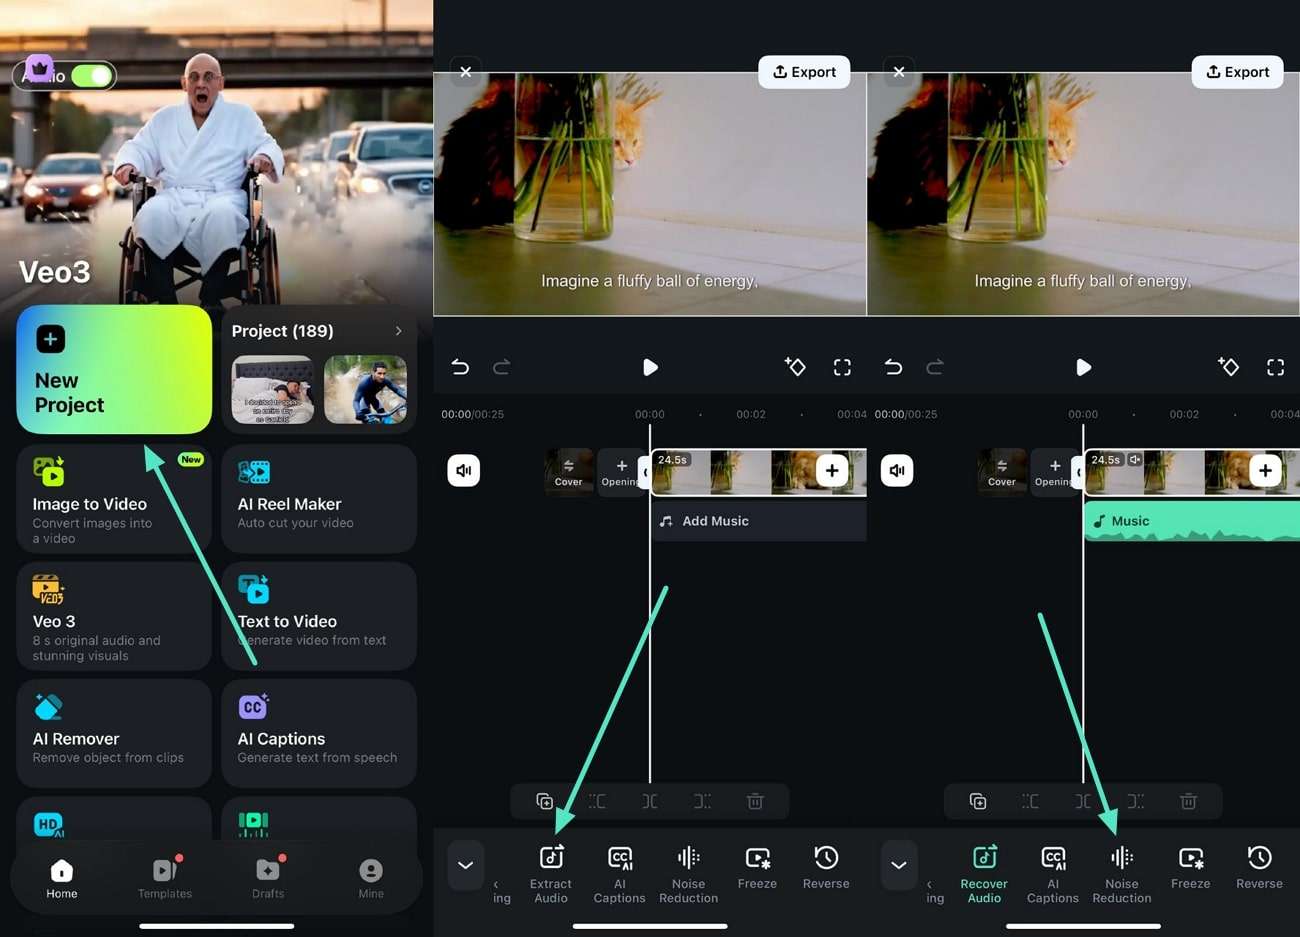This screenshot has width=1300, height=937.
Task: Open AI Reel Maker tool
Action: click(319, 499)
